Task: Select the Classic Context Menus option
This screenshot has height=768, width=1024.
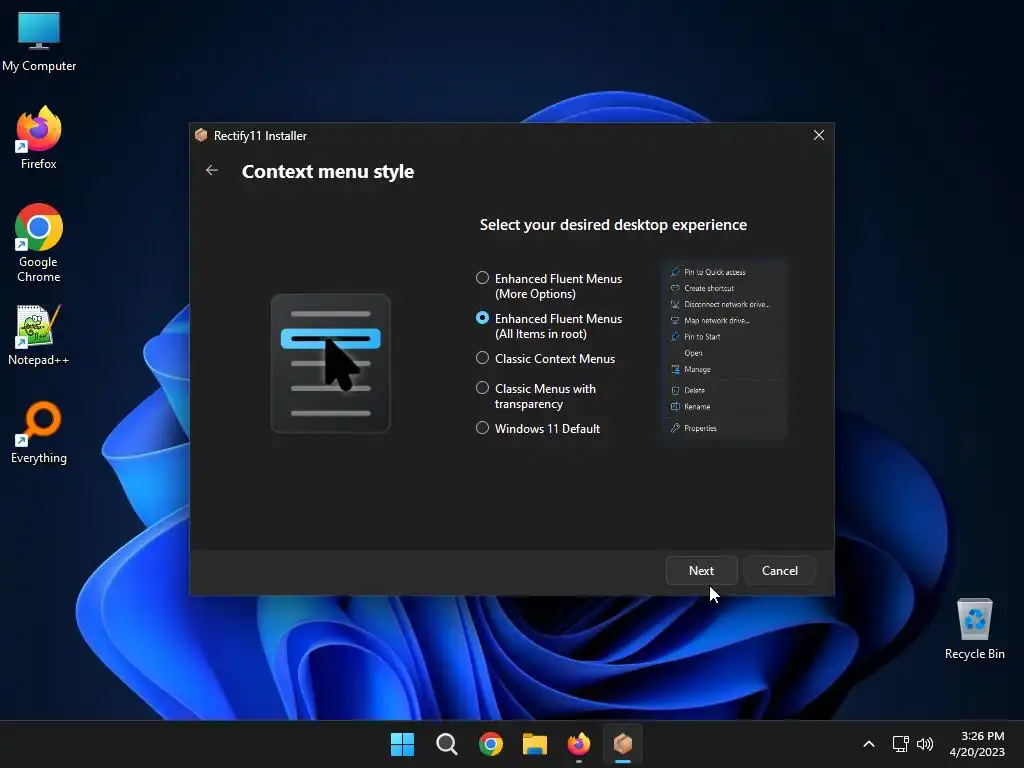Action: 545,359
